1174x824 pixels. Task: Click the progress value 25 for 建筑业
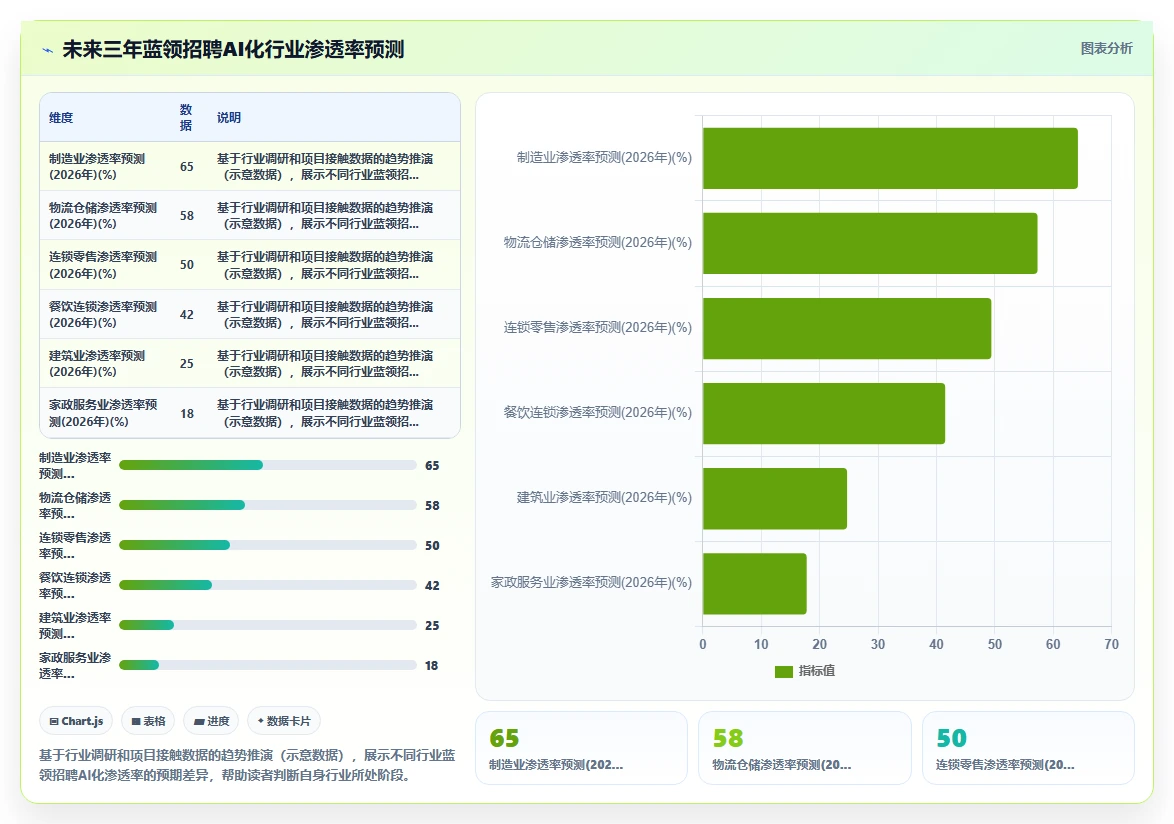tap(432, 626)
